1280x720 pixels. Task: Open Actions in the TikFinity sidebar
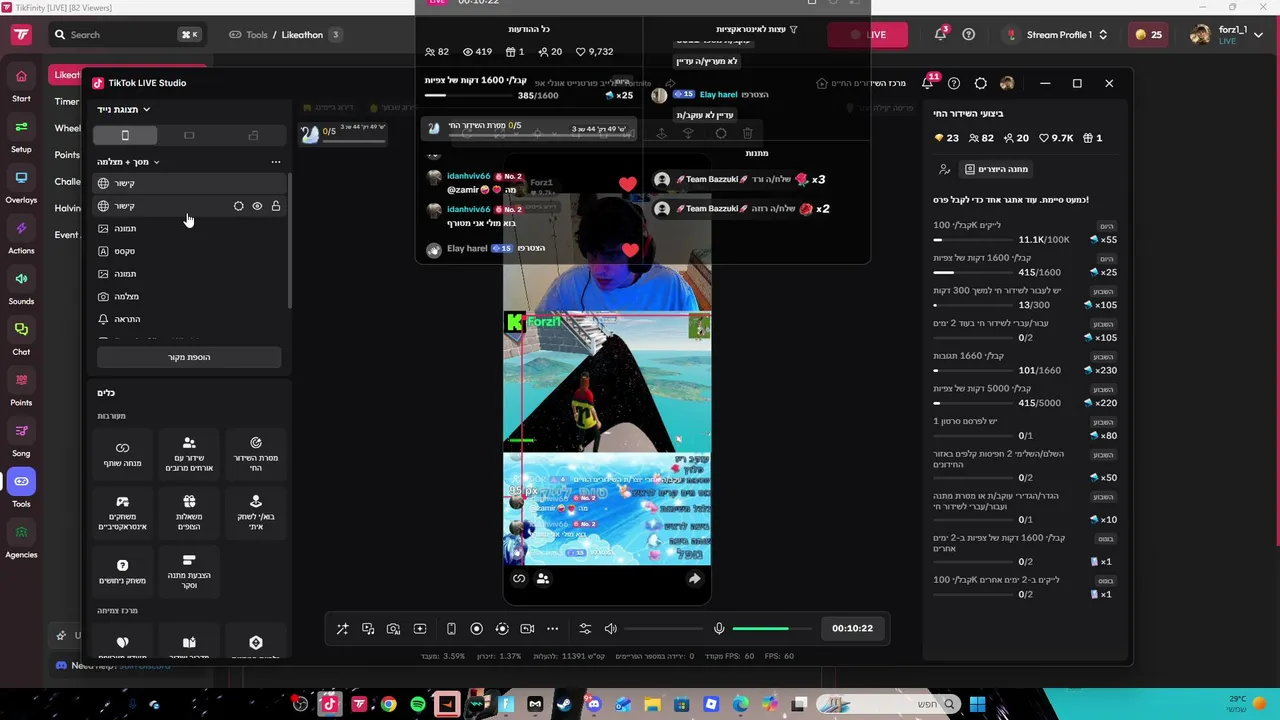click(x=21, y=237)
